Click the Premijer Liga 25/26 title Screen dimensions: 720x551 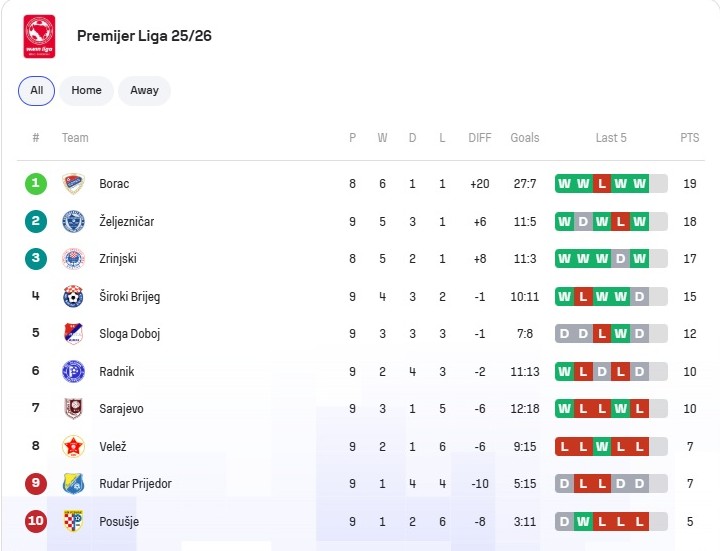(x=144, y=36)
